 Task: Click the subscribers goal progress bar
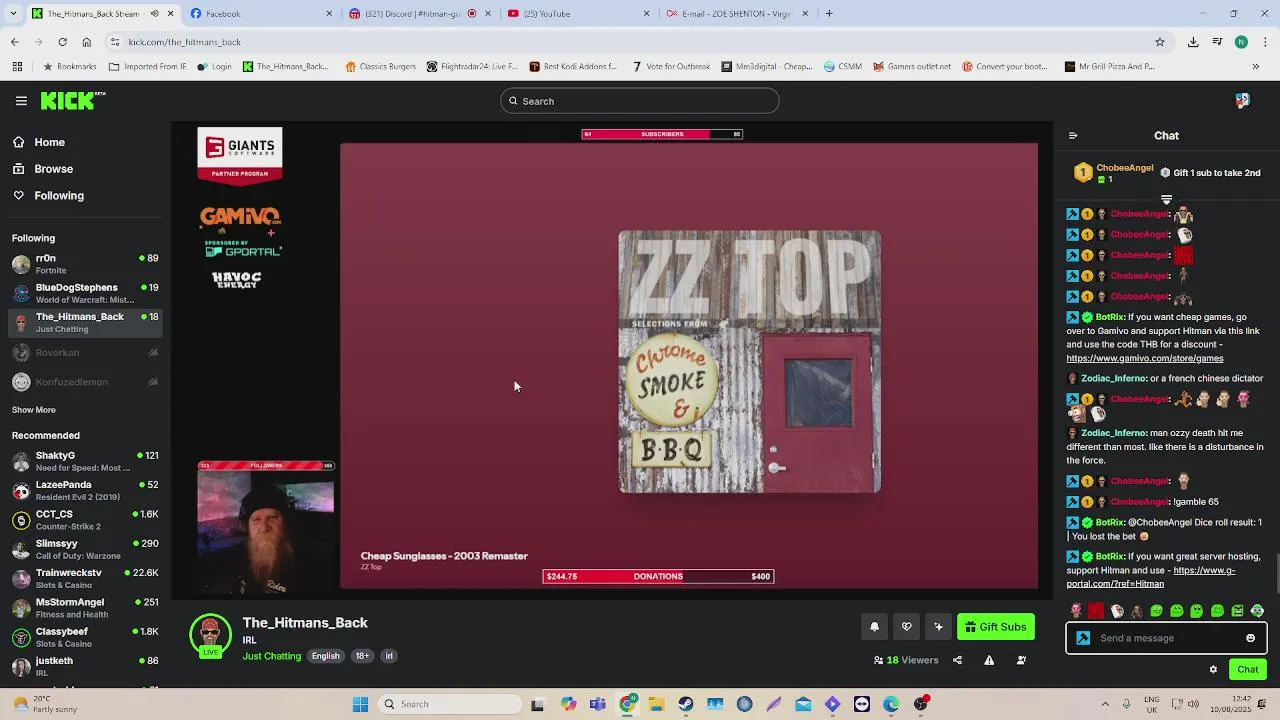point(662,134)
